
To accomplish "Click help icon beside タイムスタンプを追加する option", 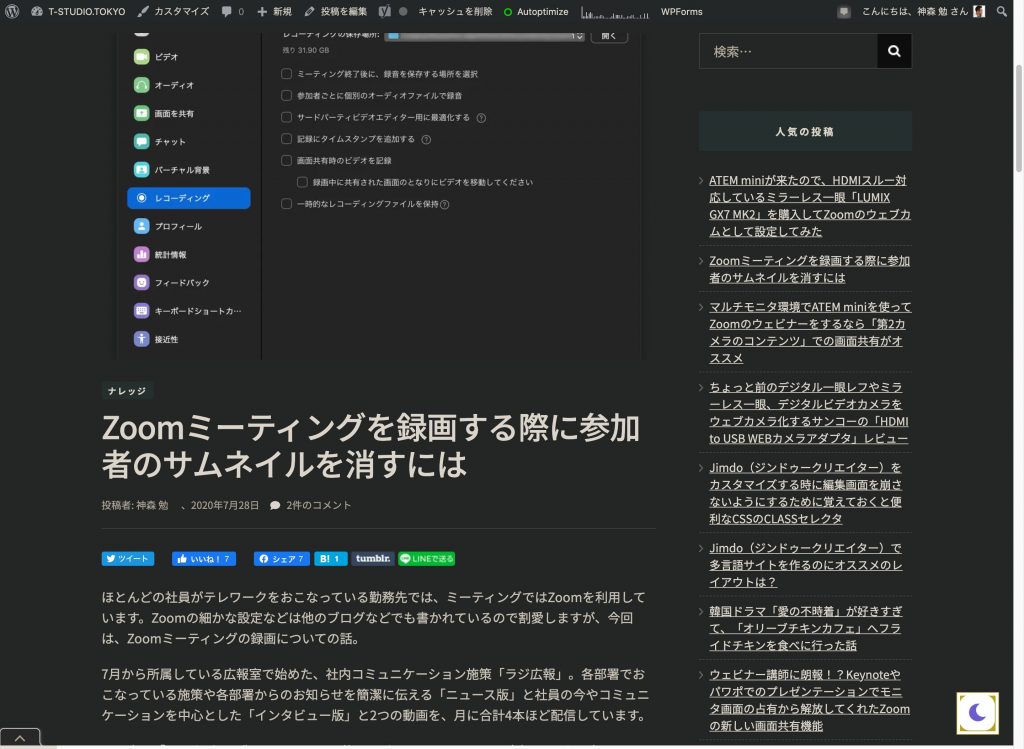I will [426, 140].
